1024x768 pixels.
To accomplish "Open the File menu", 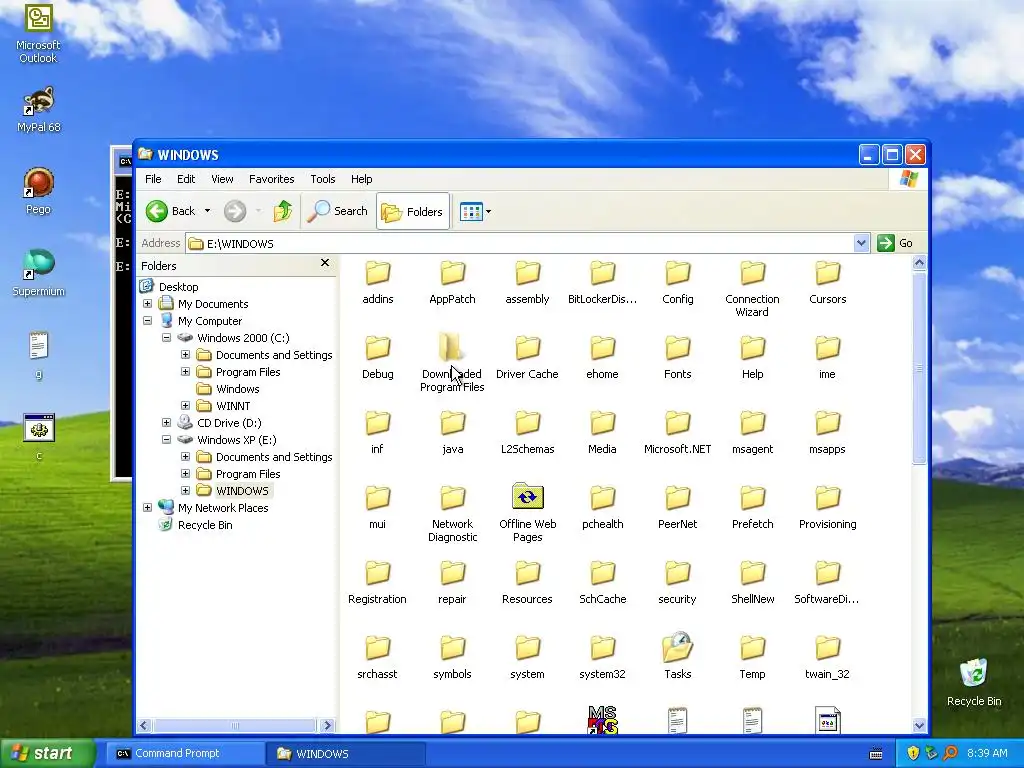I will click(x=153, y=179).
